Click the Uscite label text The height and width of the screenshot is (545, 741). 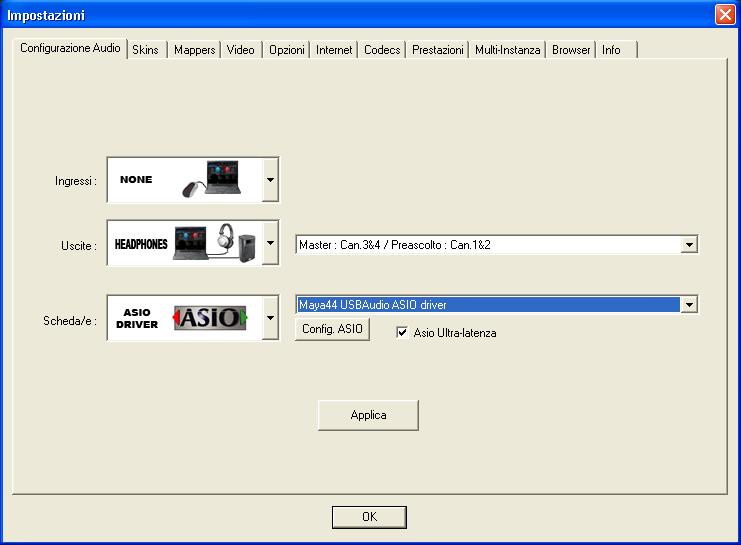(79, 246)
